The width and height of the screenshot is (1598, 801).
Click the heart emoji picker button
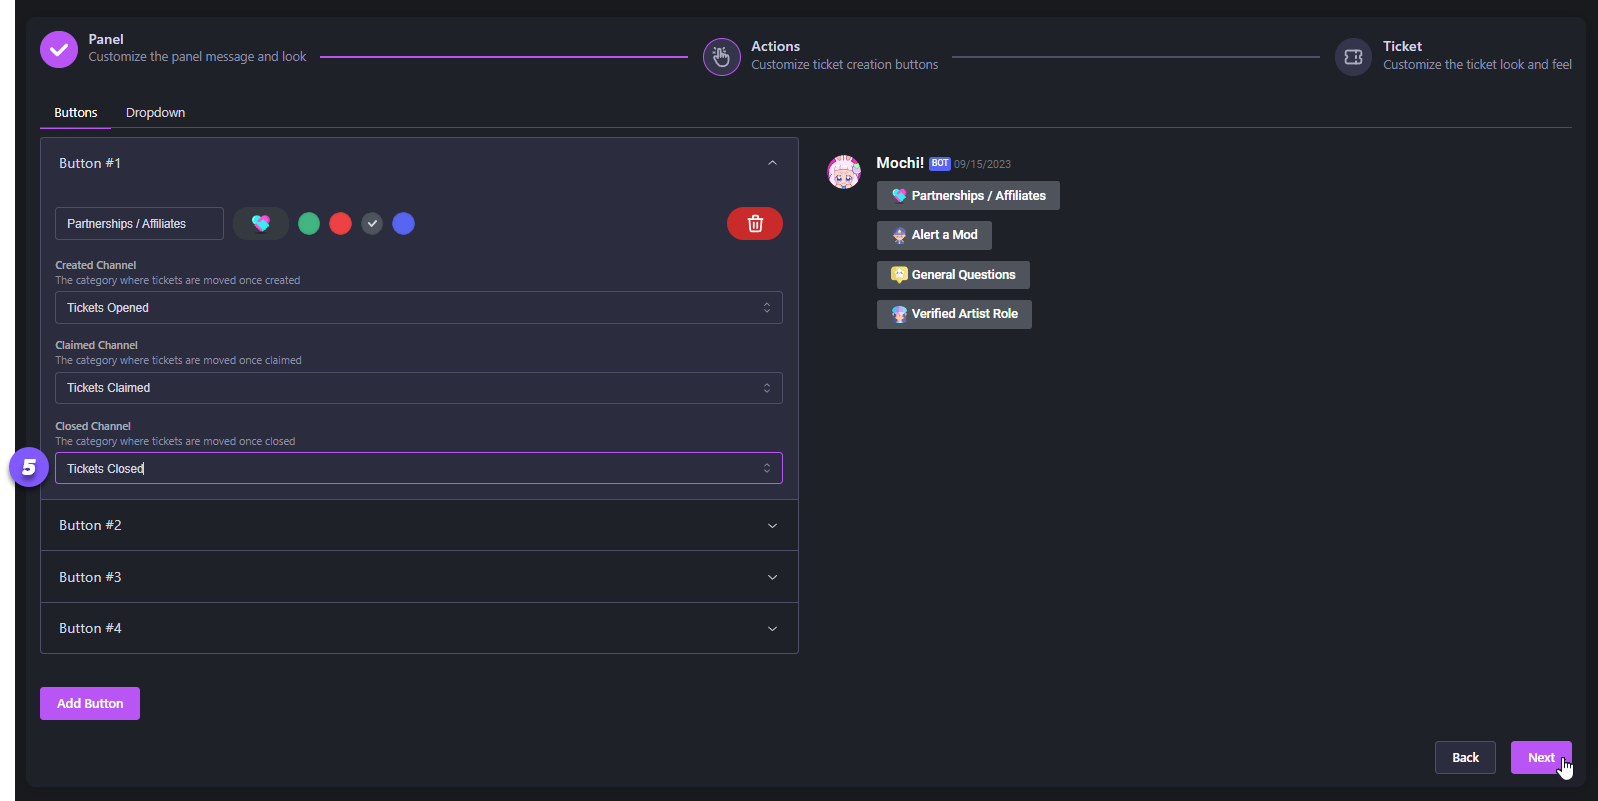click(x=261, y=223)
